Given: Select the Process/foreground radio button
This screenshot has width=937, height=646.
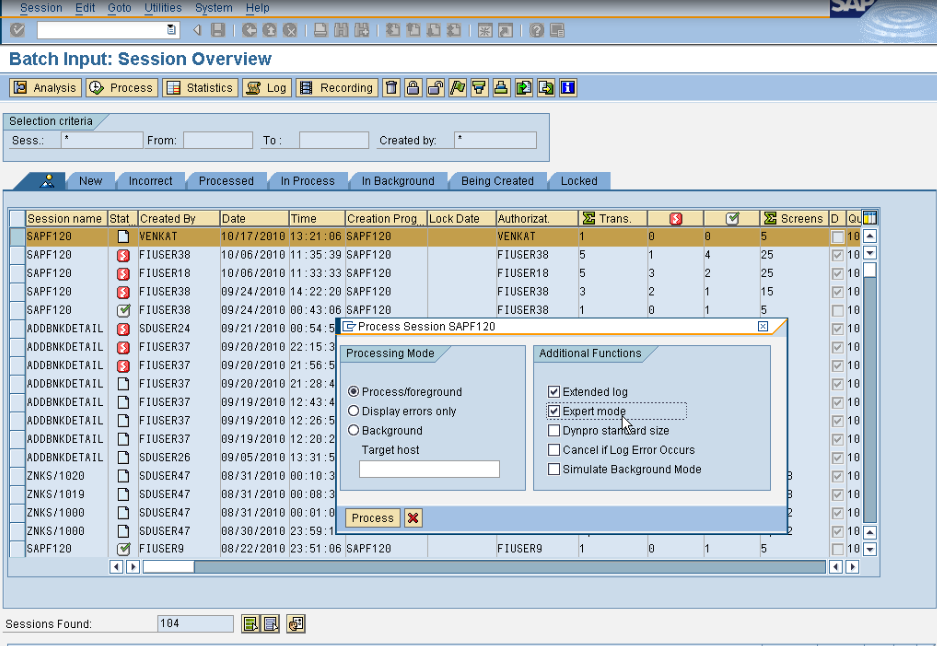Looking at the screenshot, I should [x=355, y=391].
